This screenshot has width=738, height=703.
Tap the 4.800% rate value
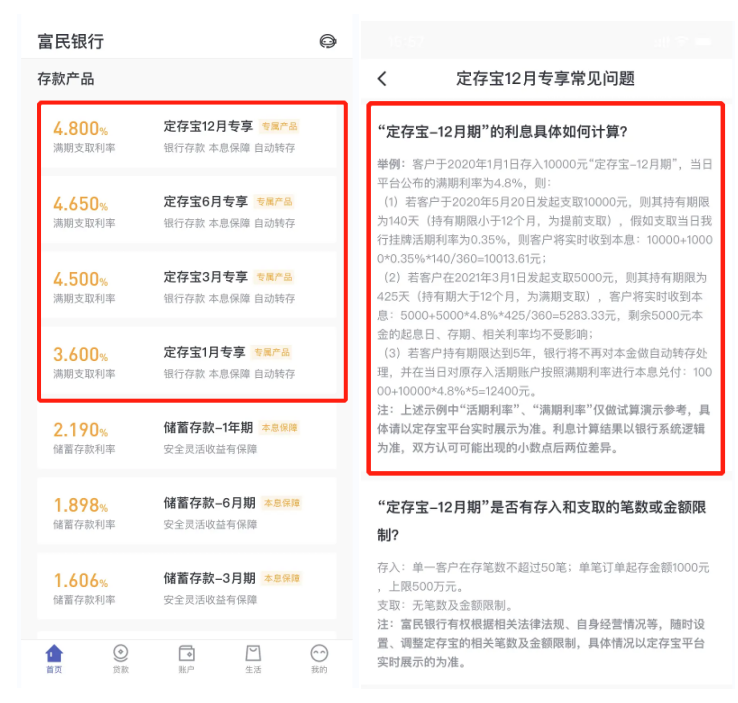[x=80, y=128]
